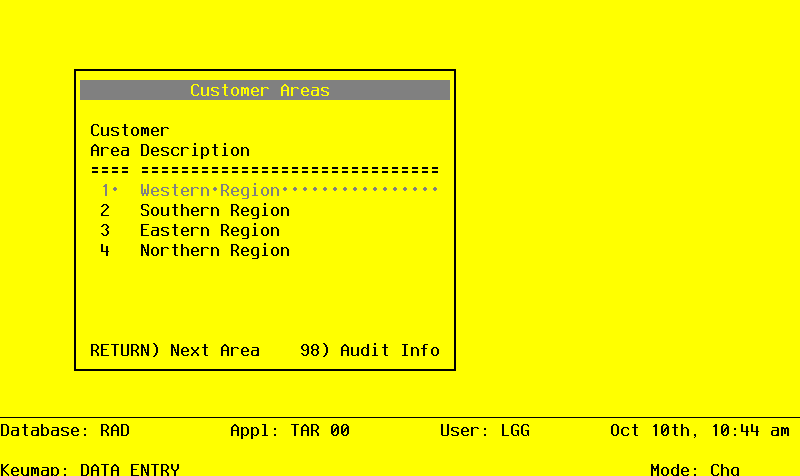Click User: LGG status entry

click(x=485, y=431)
